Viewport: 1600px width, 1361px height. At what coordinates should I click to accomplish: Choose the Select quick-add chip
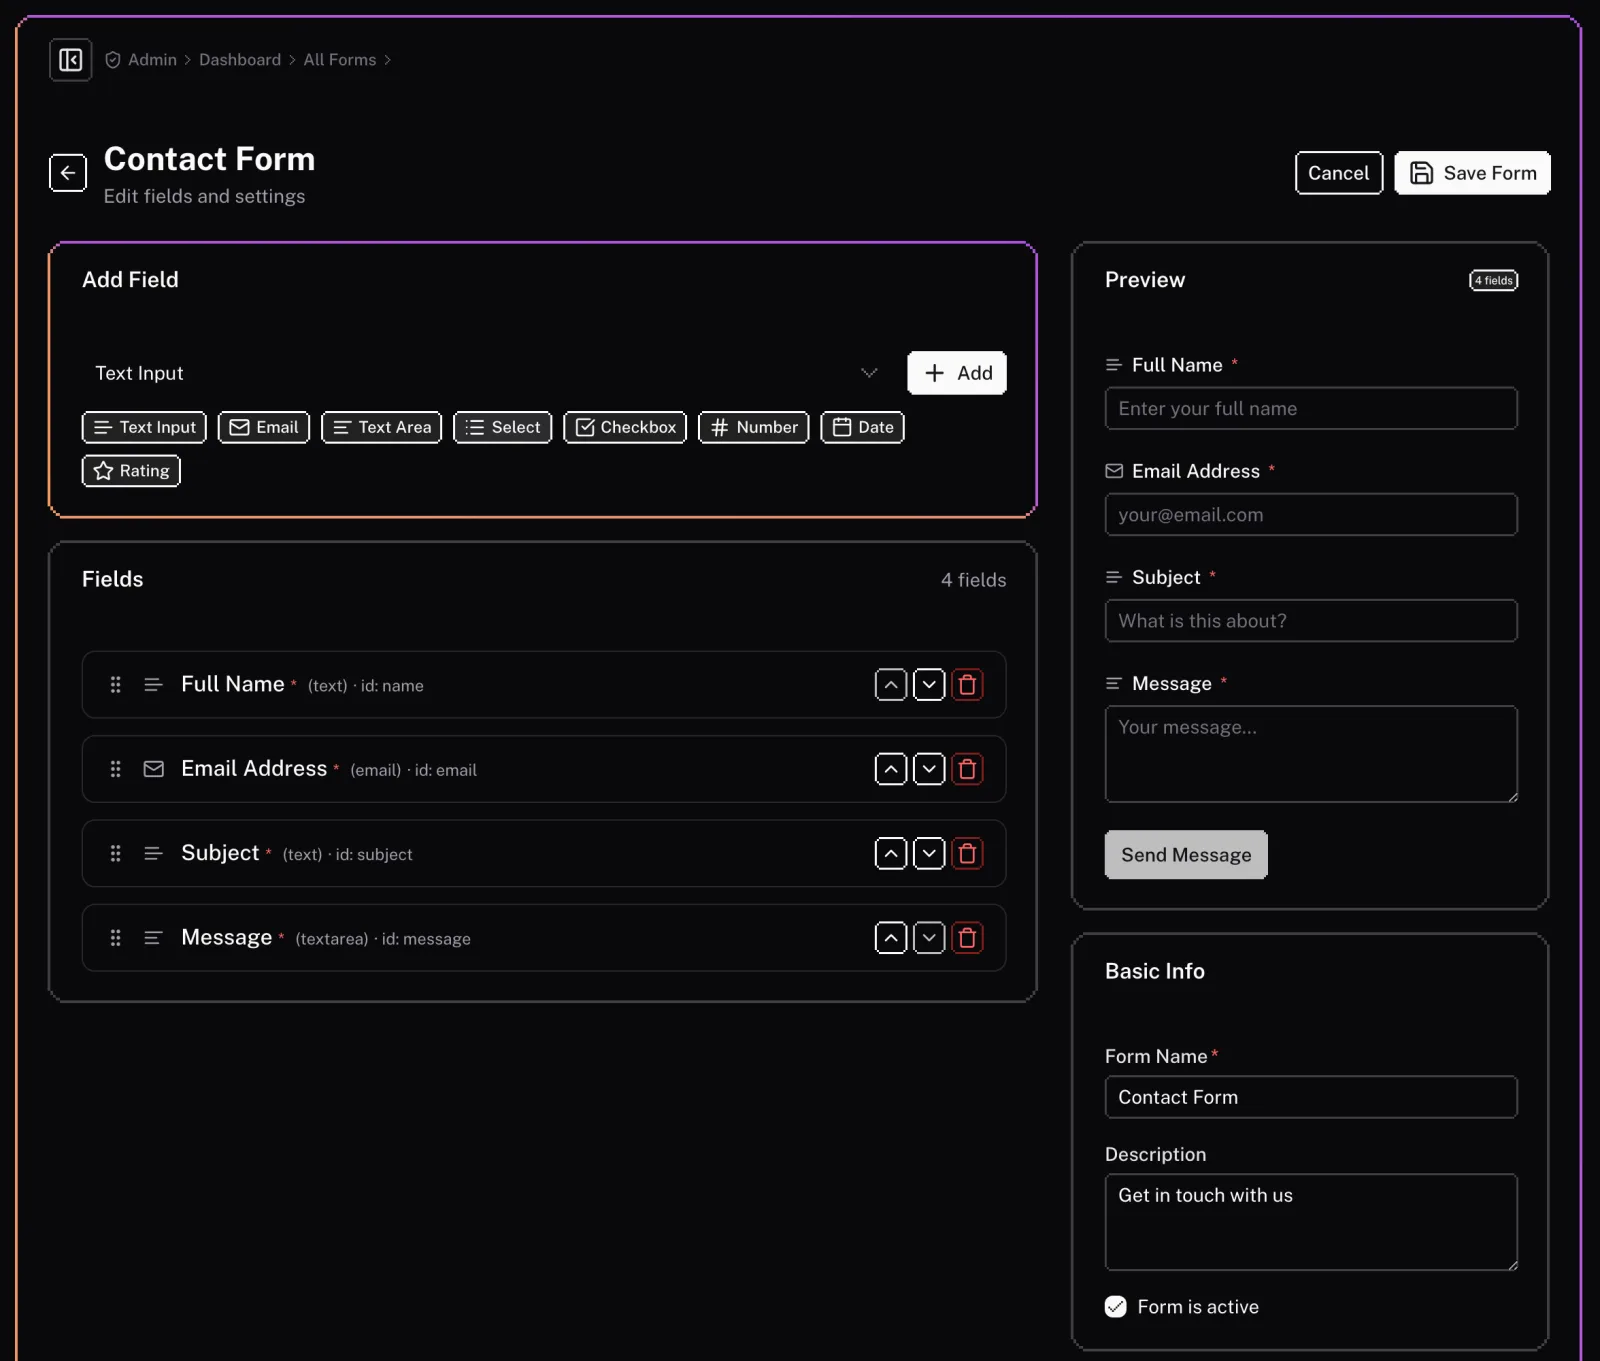coord(502,427)
